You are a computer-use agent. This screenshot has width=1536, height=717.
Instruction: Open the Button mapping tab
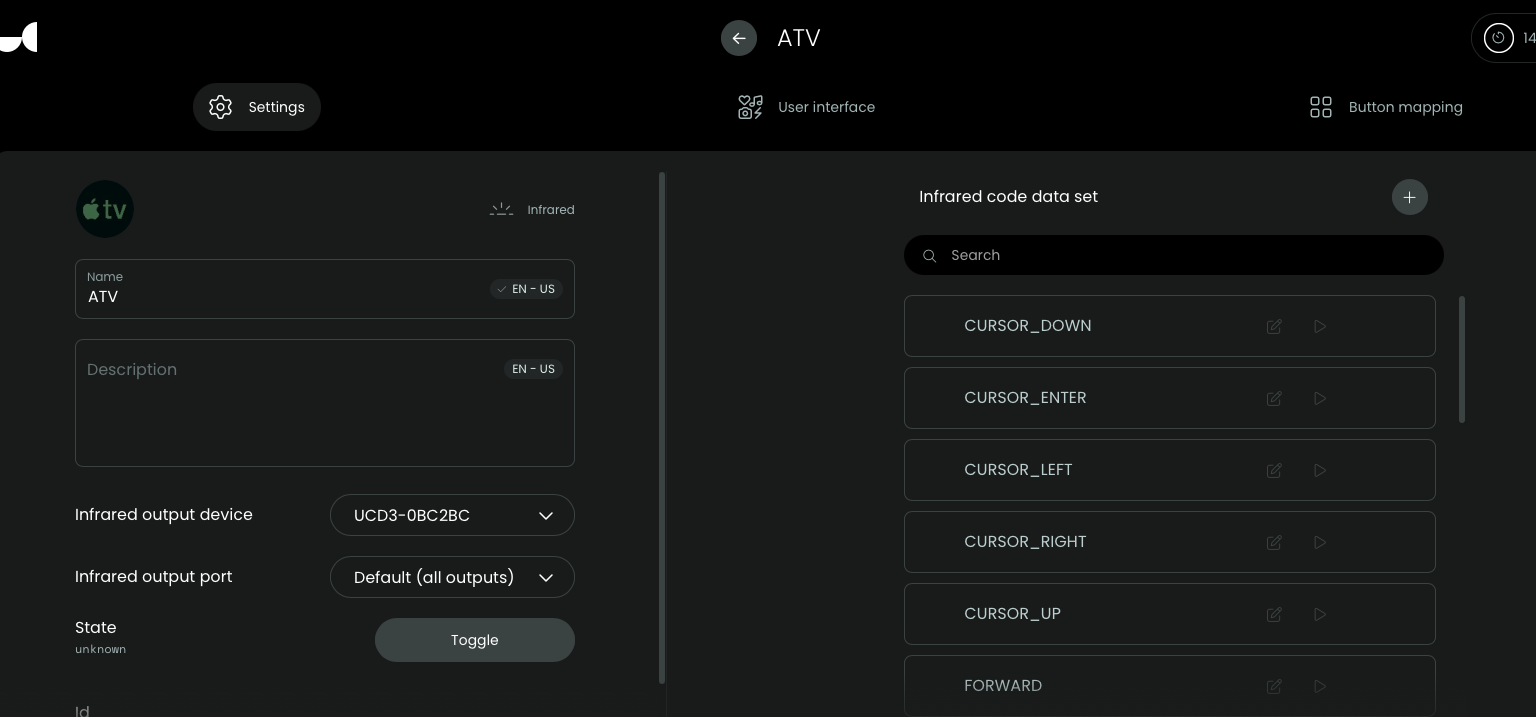point(1386,107)
